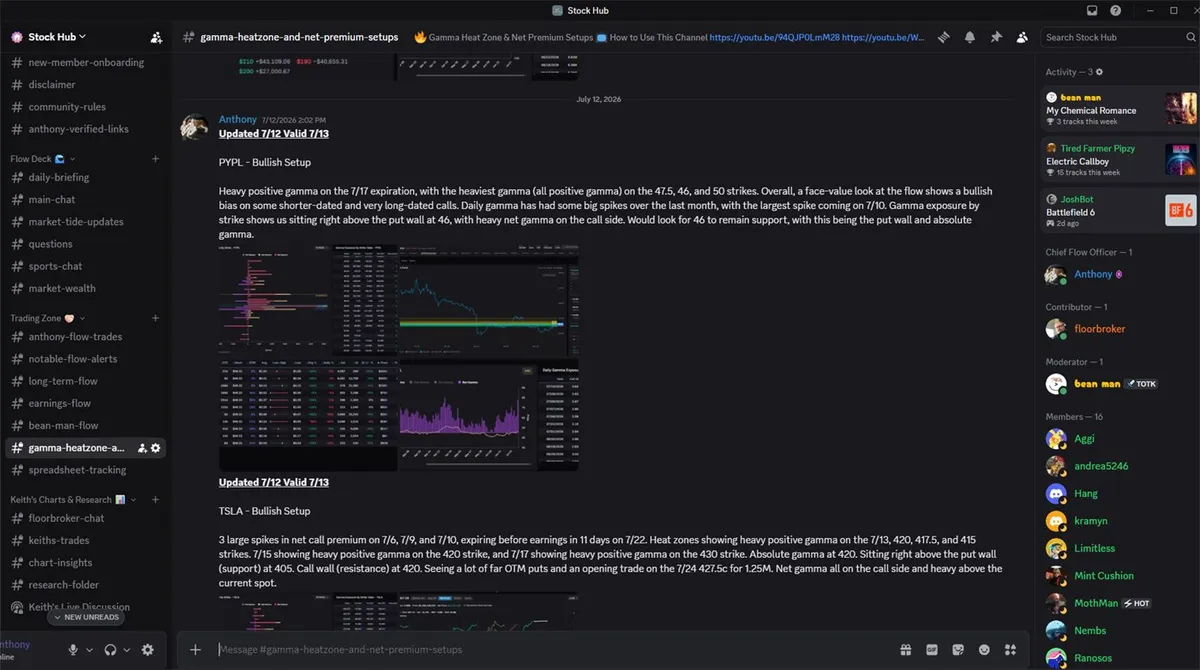Toggle the microphone mute button
Viewport: 1200px width, 670px height.
[73, 649]
